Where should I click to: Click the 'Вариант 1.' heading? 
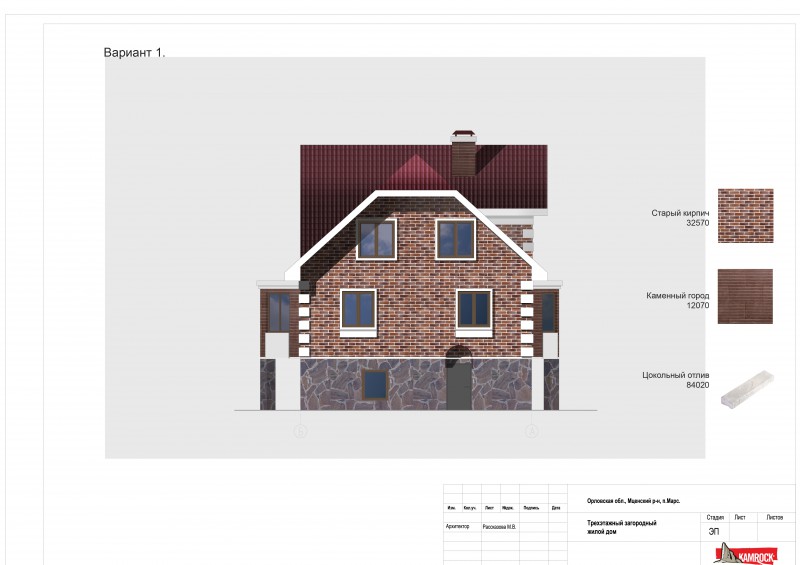pyautogui.click(x=134, y=53)
